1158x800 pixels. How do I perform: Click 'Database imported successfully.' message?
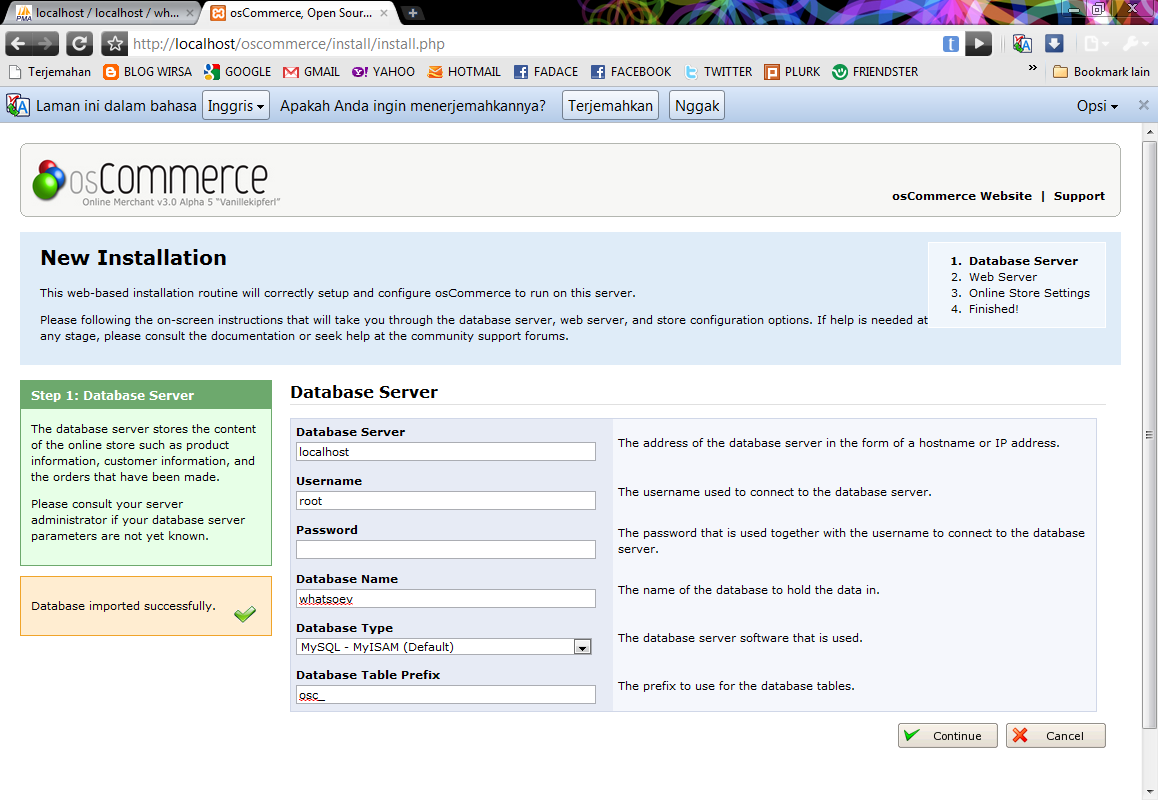click(x=123, y=606)
